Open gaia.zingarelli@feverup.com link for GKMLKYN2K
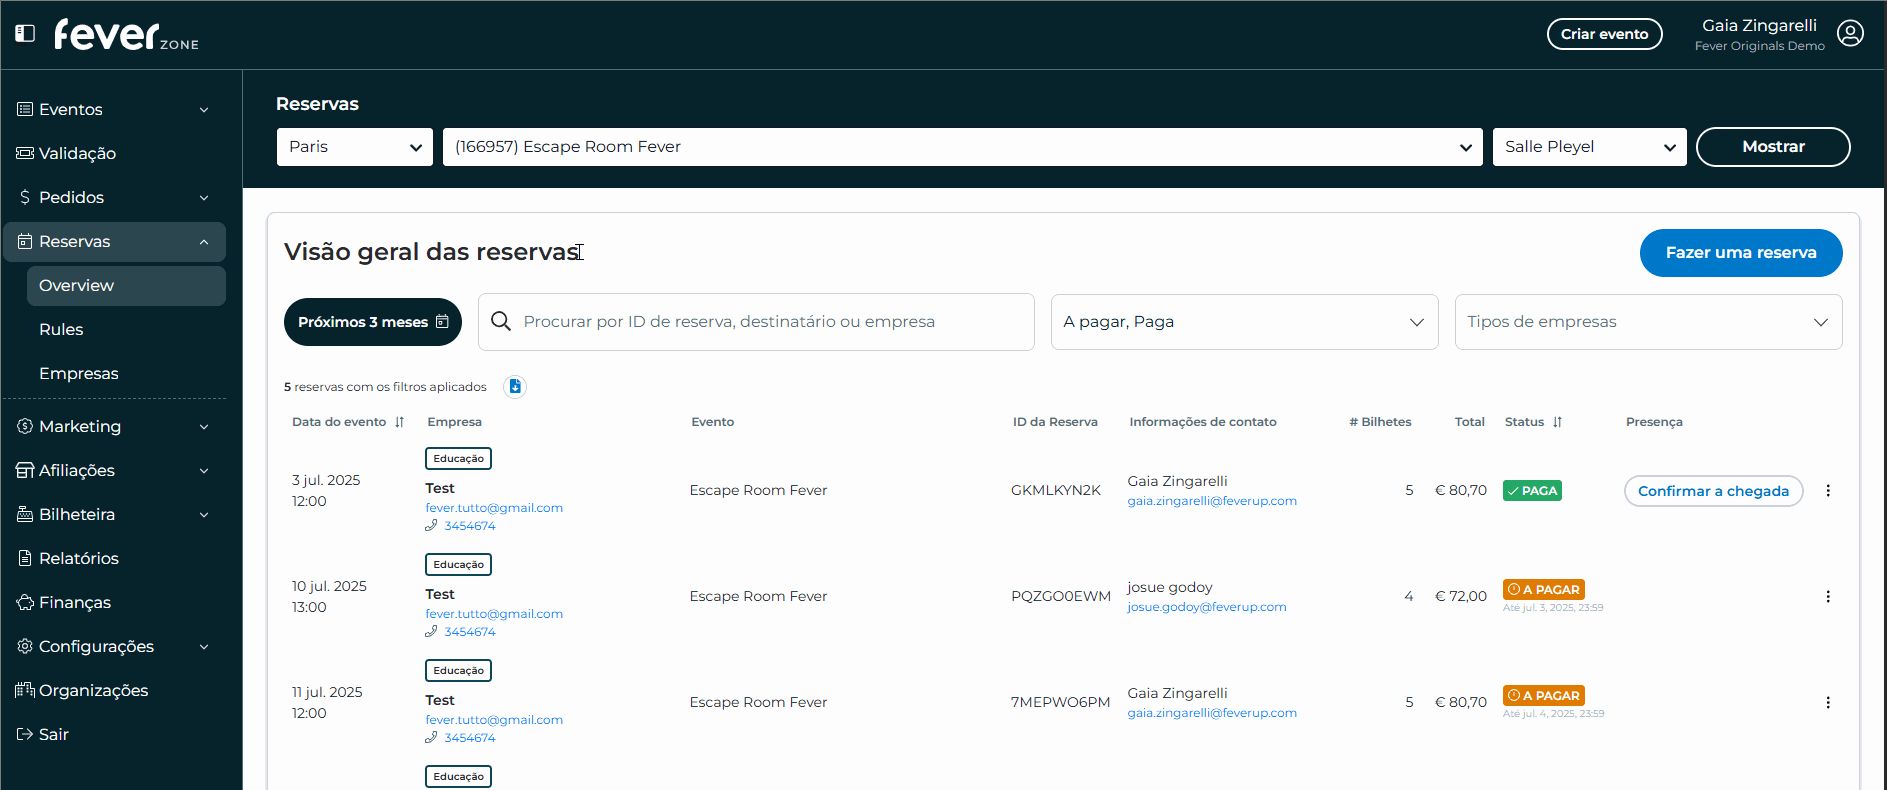The width and height of the screenshot is (1887, 790). point(1212,501)
